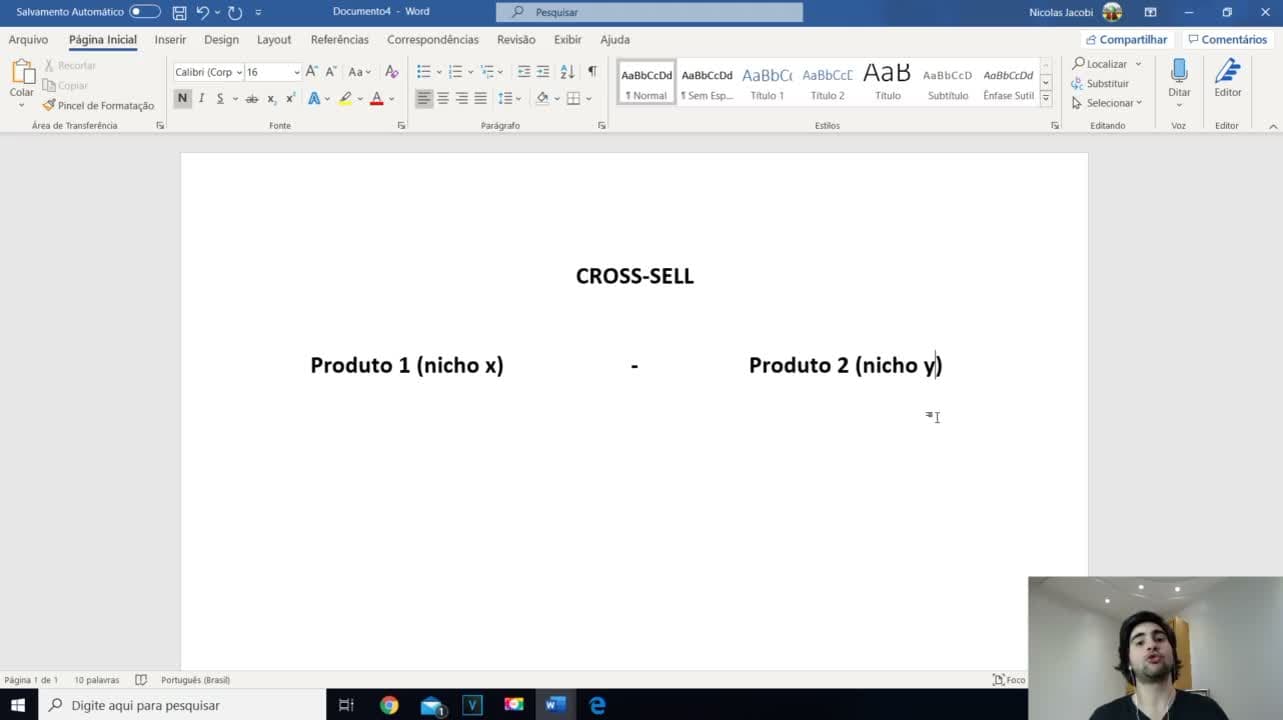Screen dimensions: 1283x720
Task: Expand the styles gallery
Action: click(x=1046, y=99)
